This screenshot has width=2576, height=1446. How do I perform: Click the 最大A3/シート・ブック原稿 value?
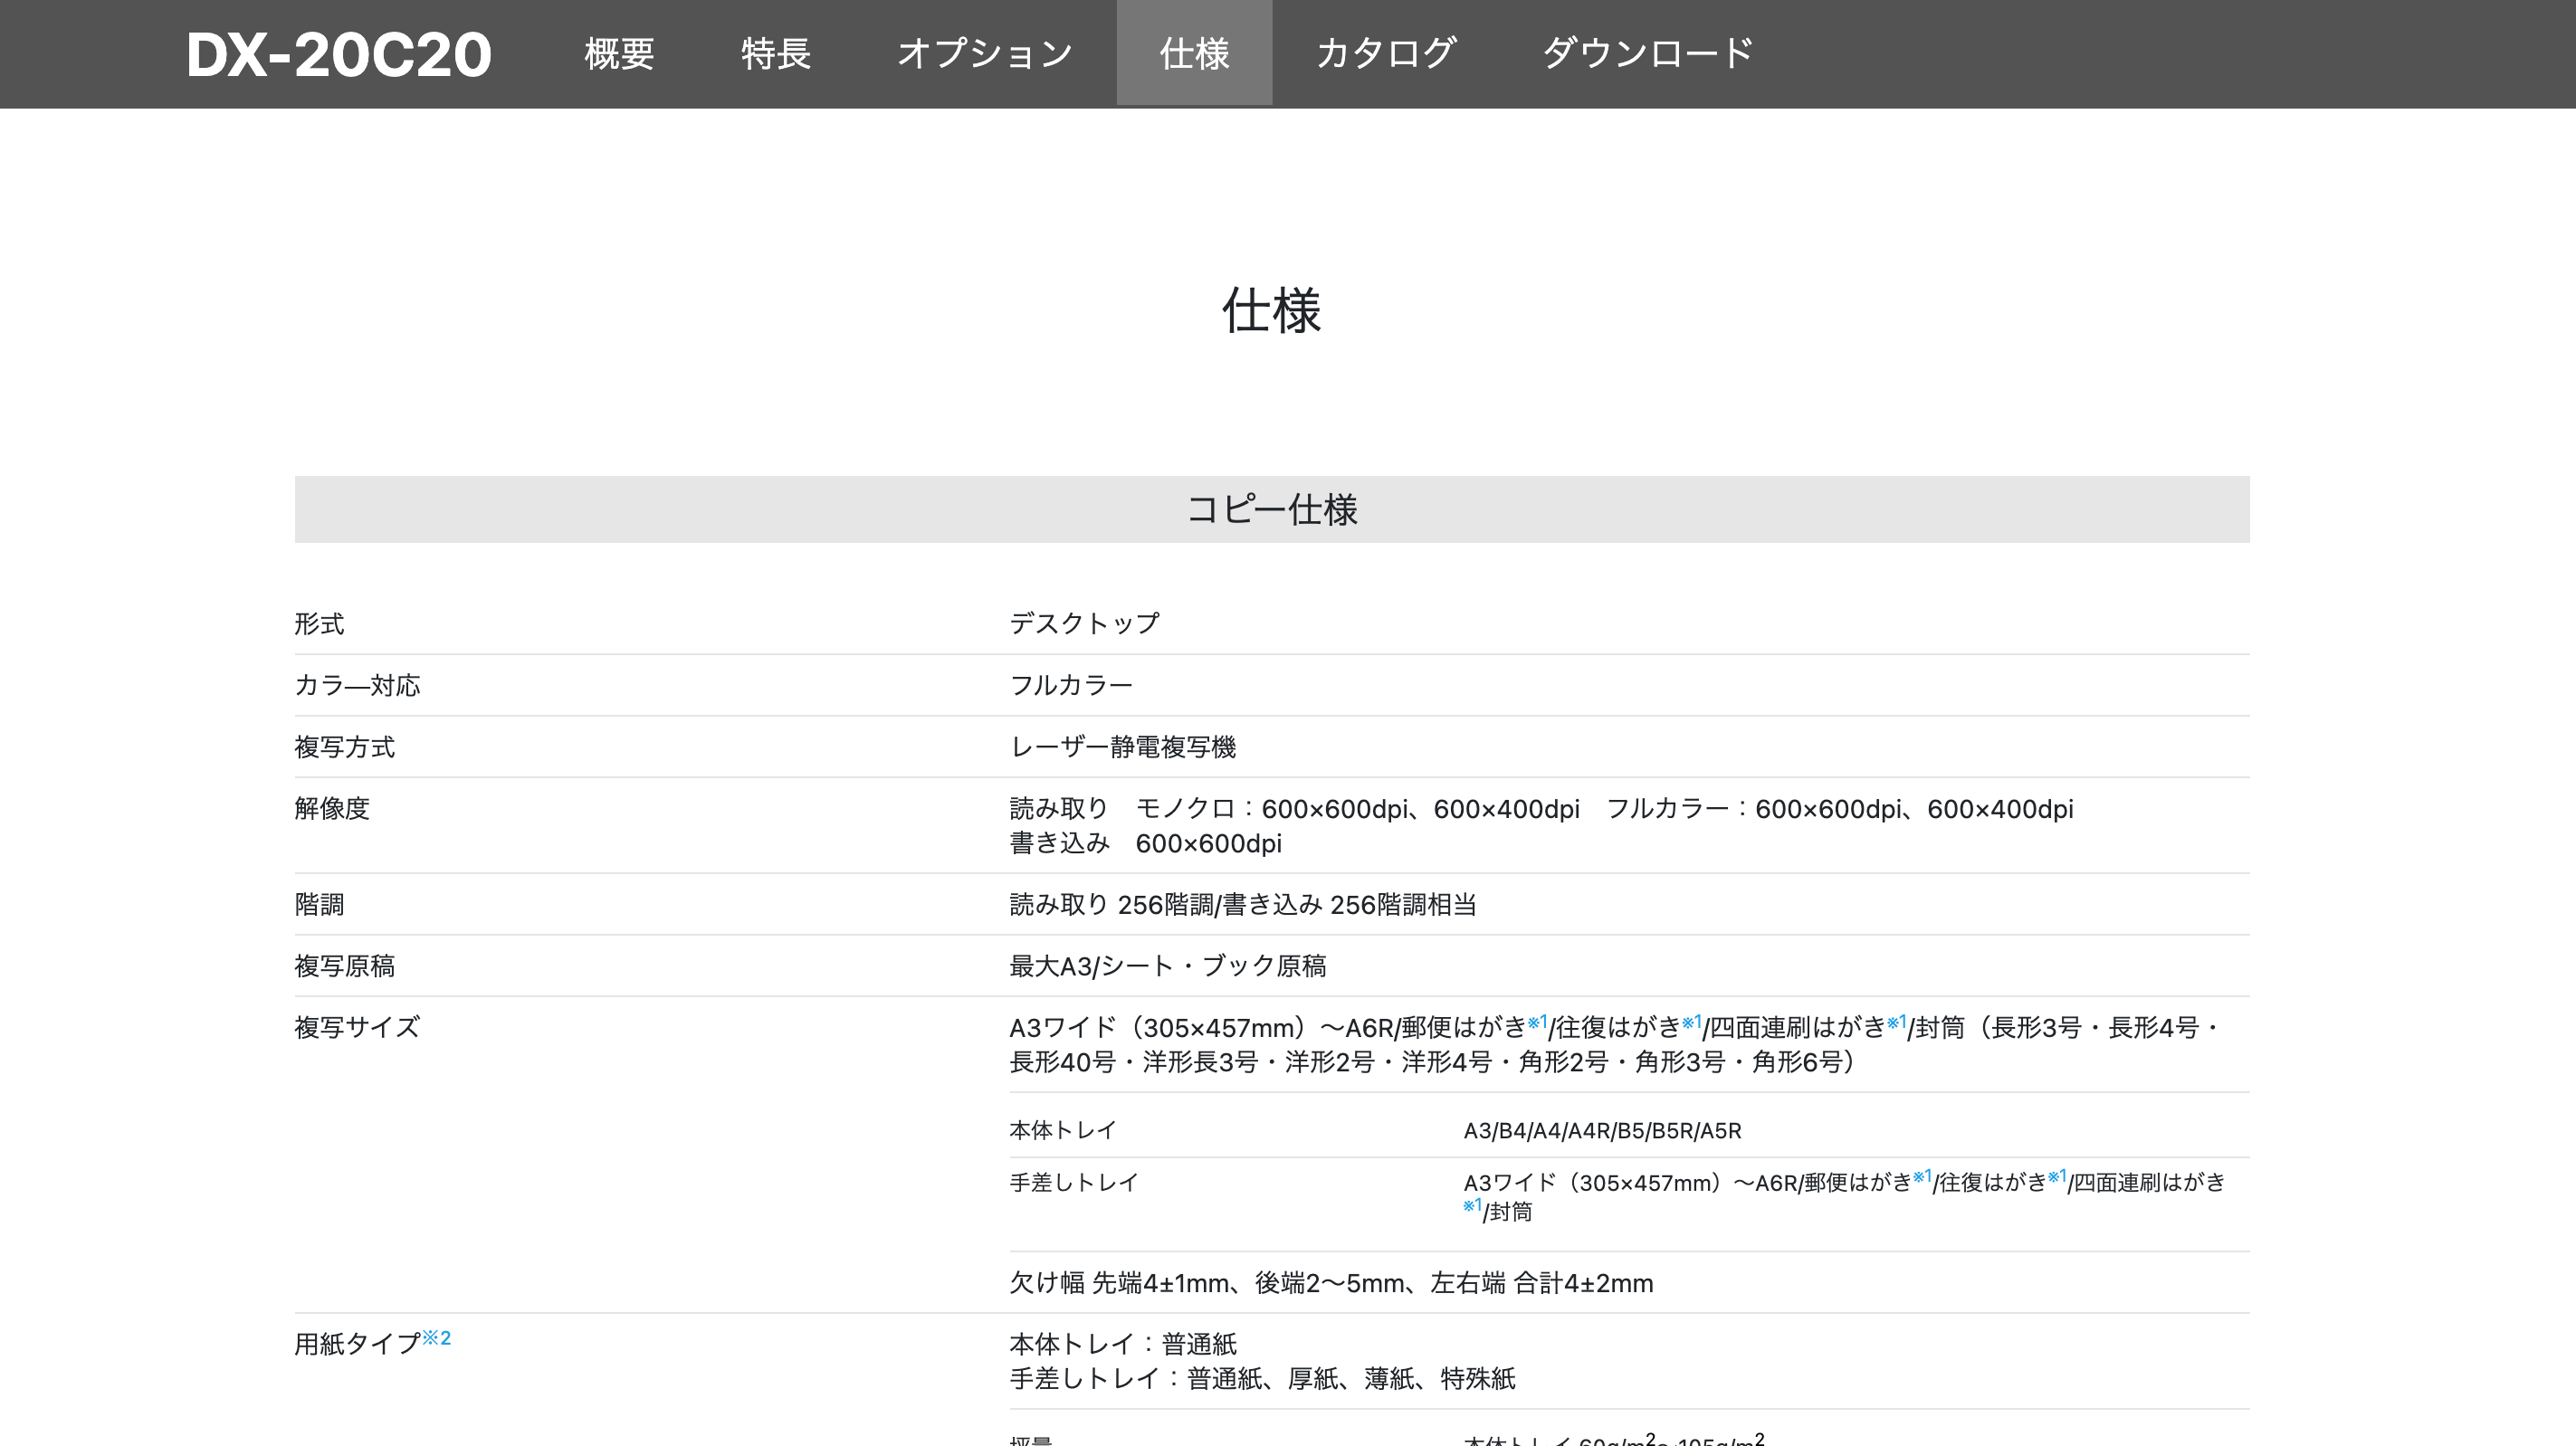[1168, 966]
